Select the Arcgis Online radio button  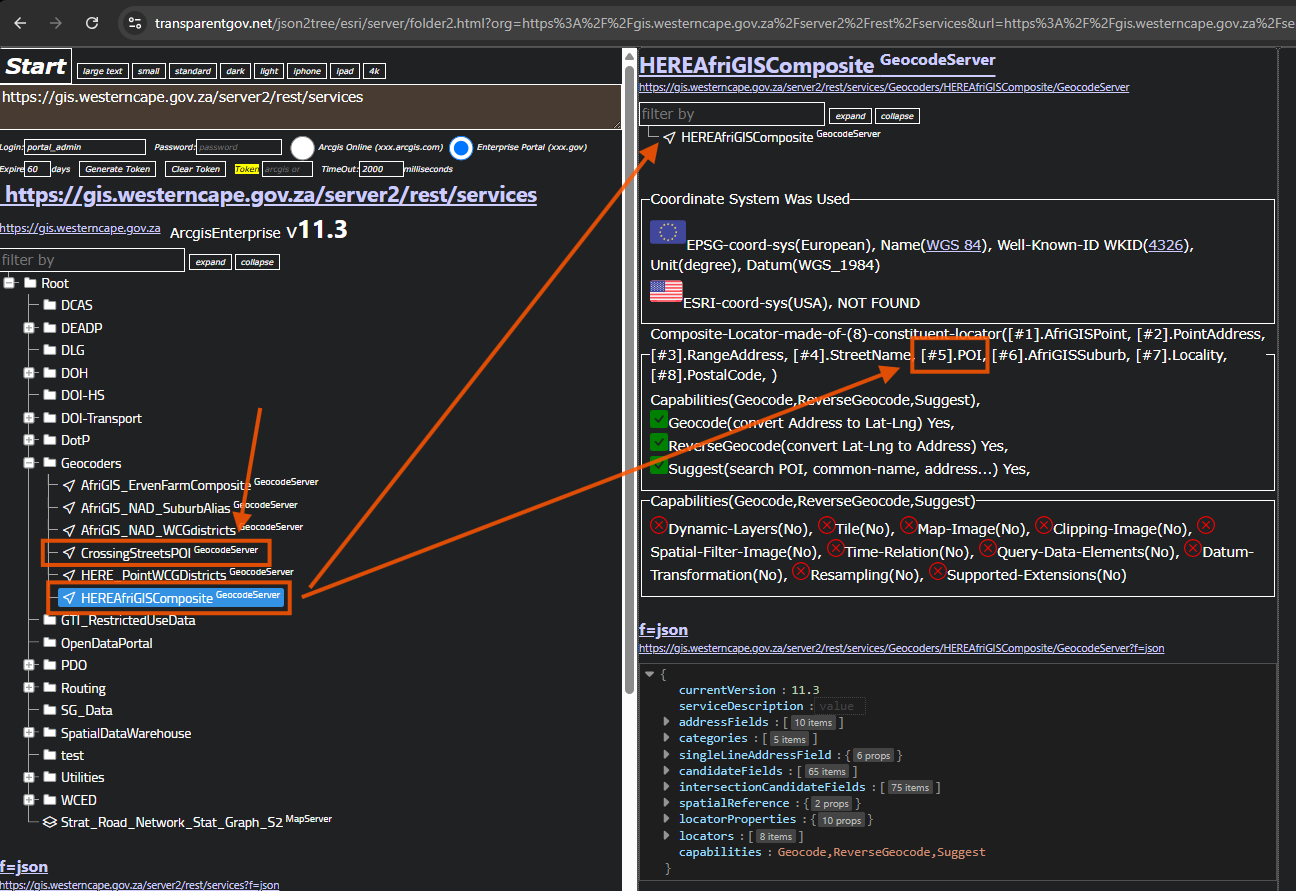point(302,147)
